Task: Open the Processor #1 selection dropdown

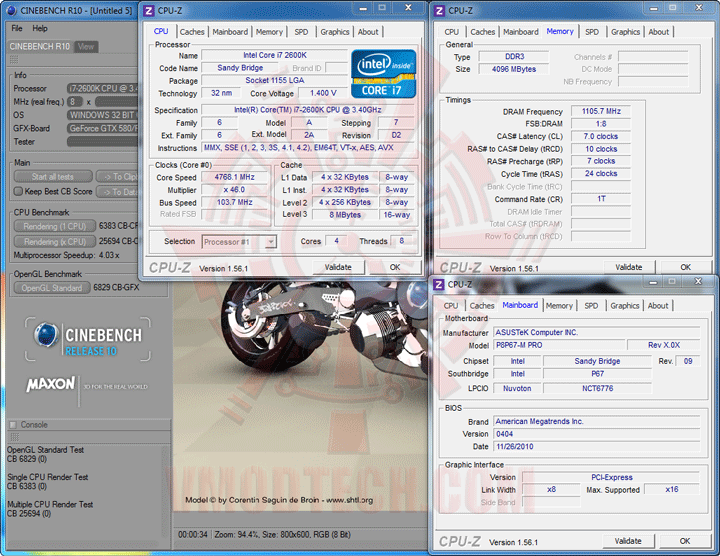Action: coord(271,241)
